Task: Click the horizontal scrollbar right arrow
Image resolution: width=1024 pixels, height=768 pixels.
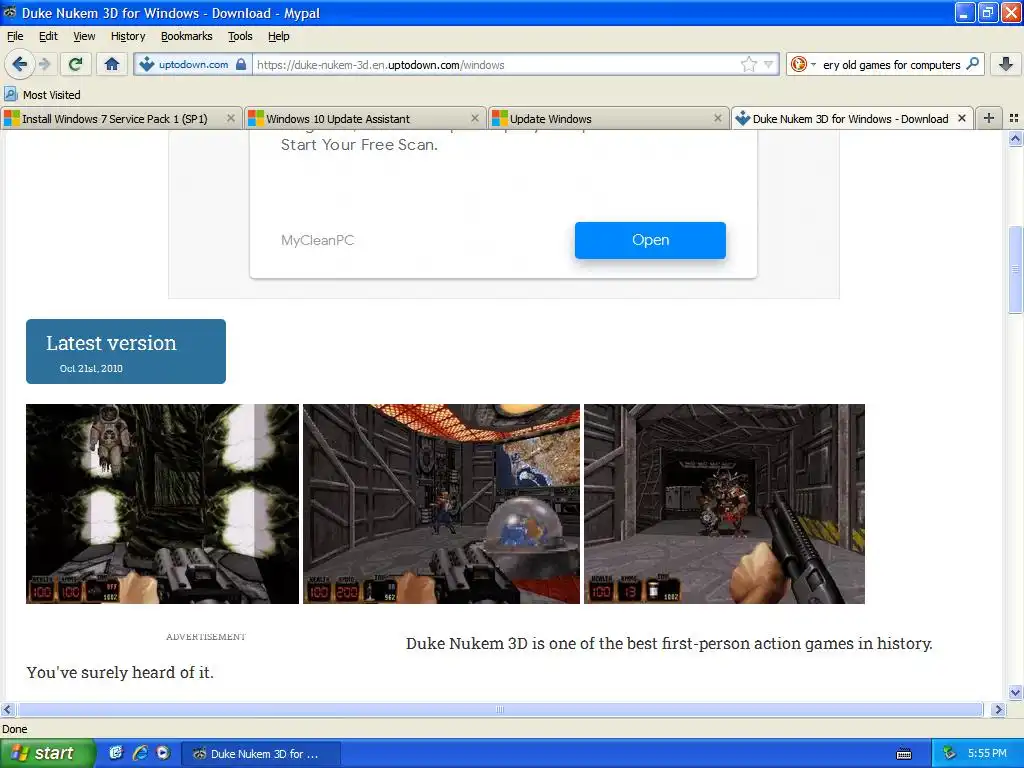Action: [x=998, y=709]
